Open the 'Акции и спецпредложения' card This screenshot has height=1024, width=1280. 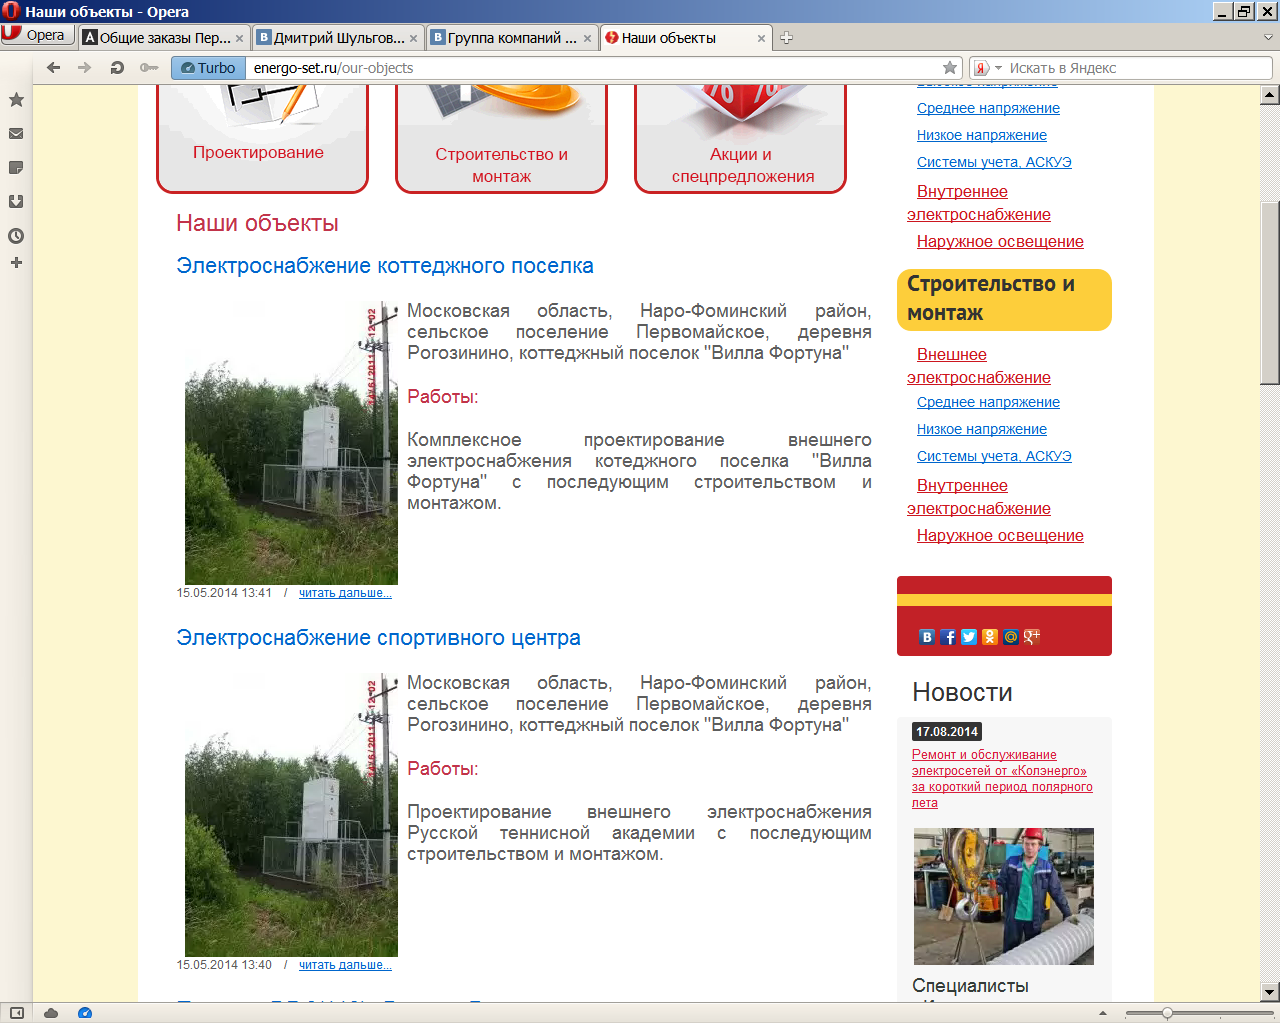pyautogui.click(x=740, y=138)
